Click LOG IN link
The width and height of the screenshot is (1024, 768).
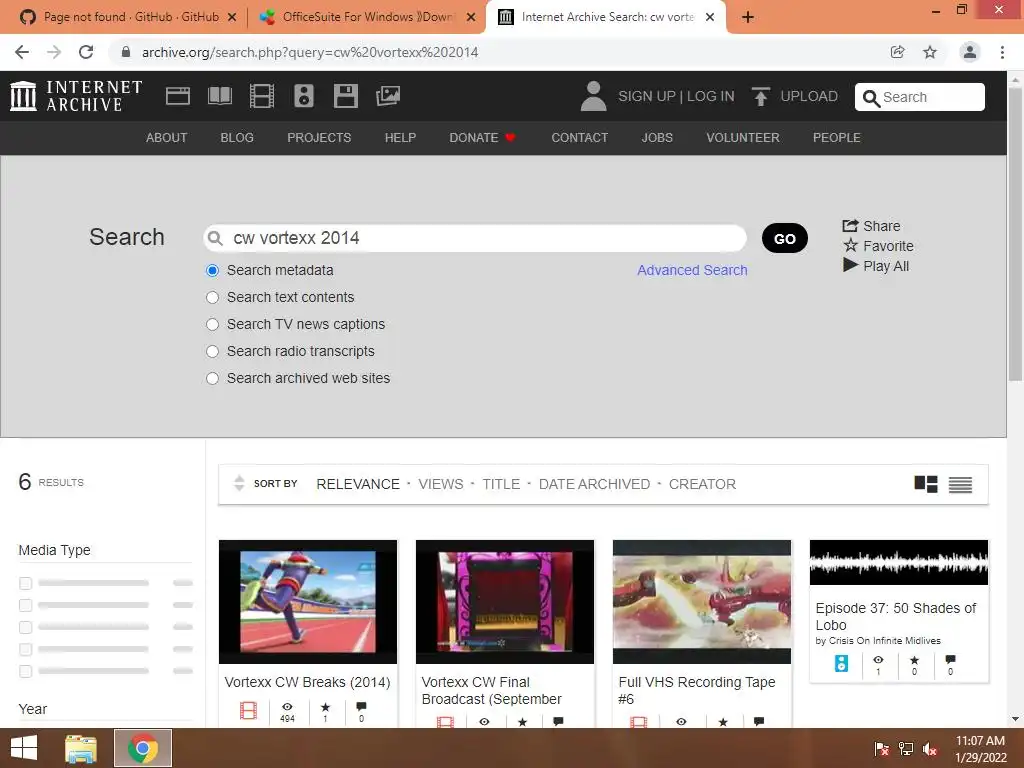coord(711,96)
